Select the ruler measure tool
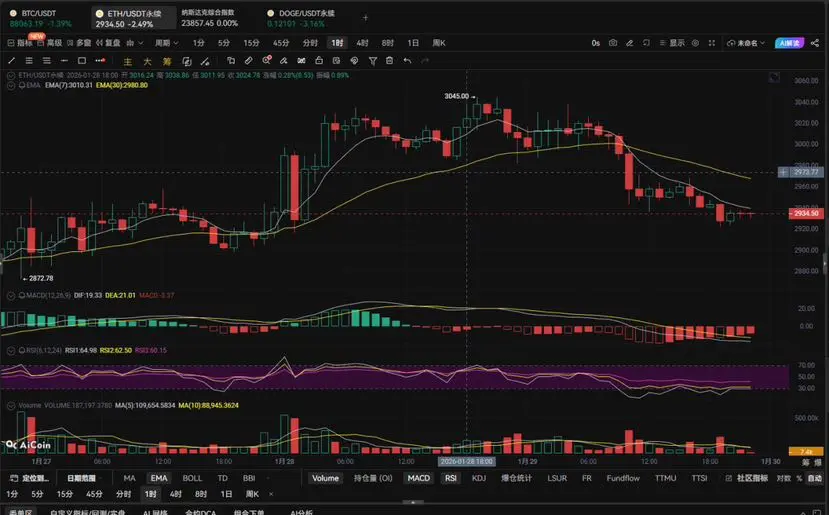The height and width of the screenshot is (515, 829). point(248,61)
